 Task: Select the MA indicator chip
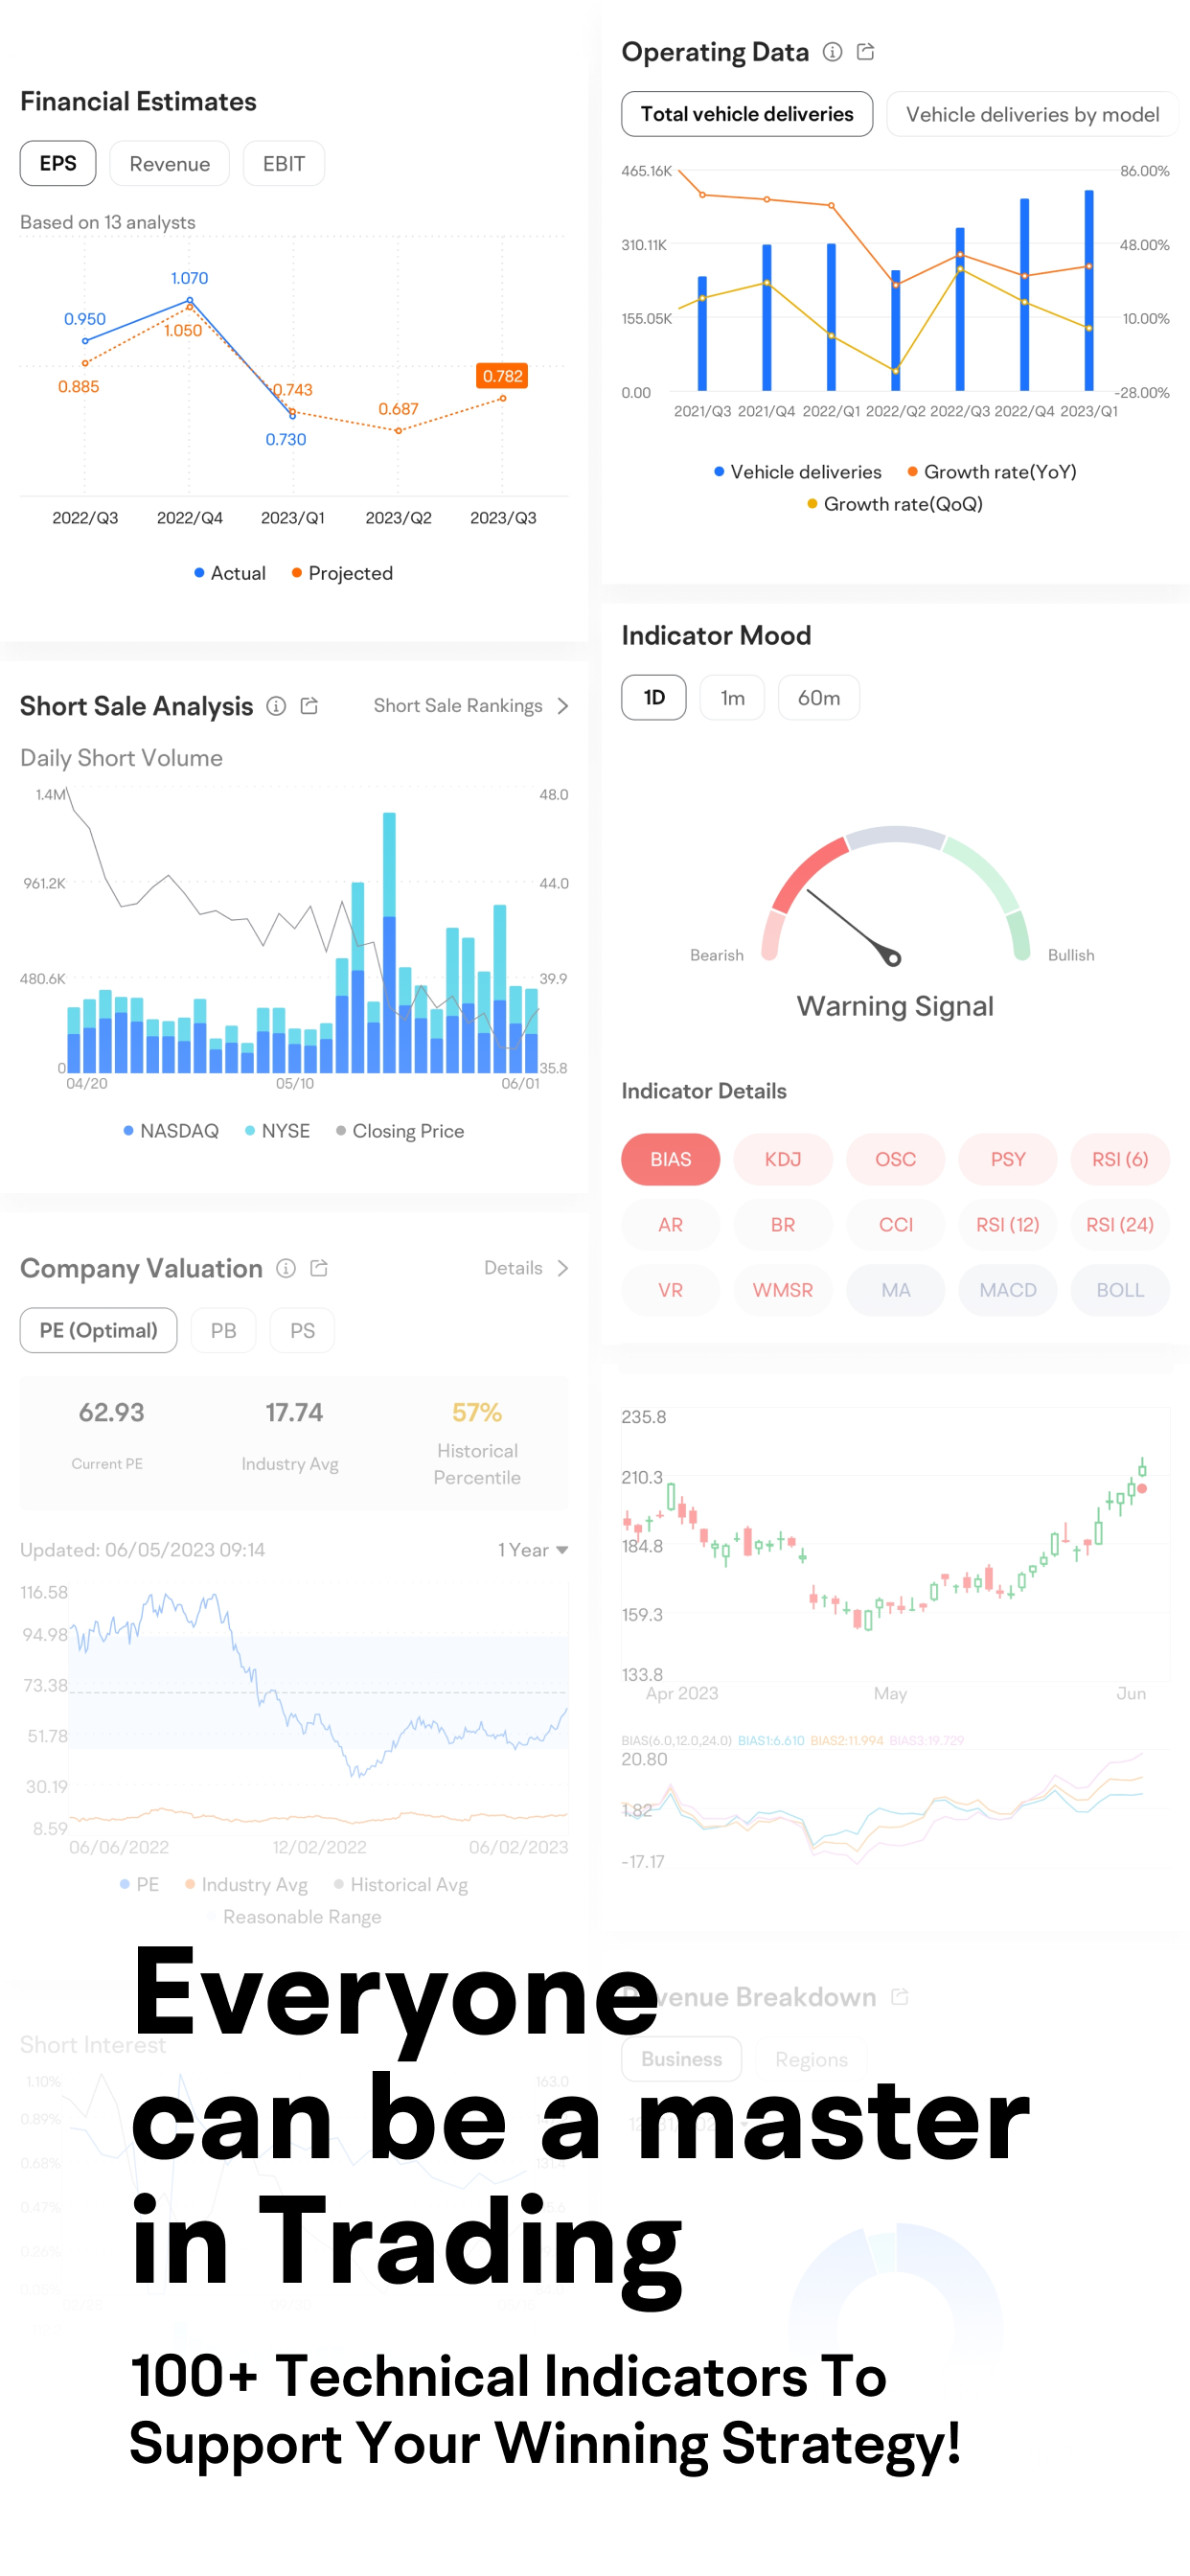896,1290
